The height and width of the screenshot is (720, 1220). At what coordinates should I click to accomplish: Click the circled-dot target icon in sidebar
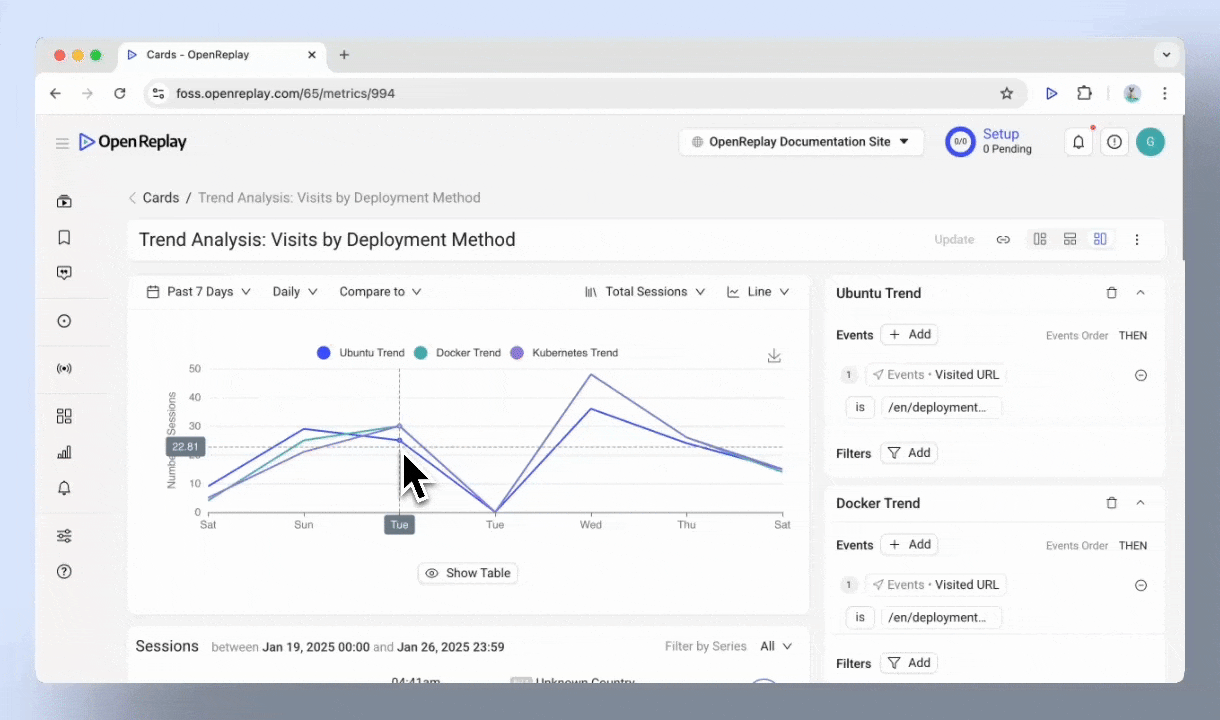[64, 321]
